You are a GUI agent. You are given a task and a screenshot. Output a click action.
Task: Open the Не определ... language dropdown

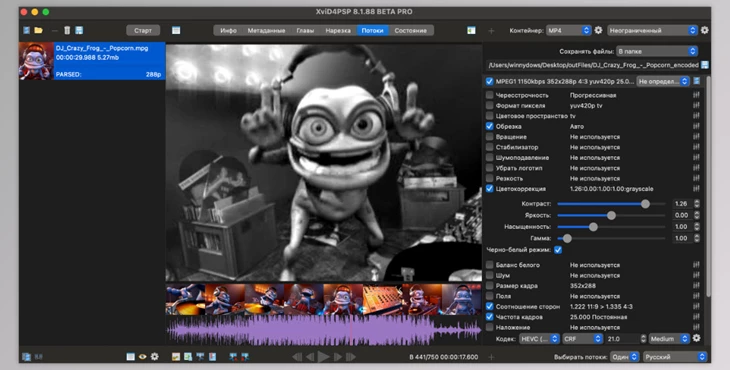662,81
